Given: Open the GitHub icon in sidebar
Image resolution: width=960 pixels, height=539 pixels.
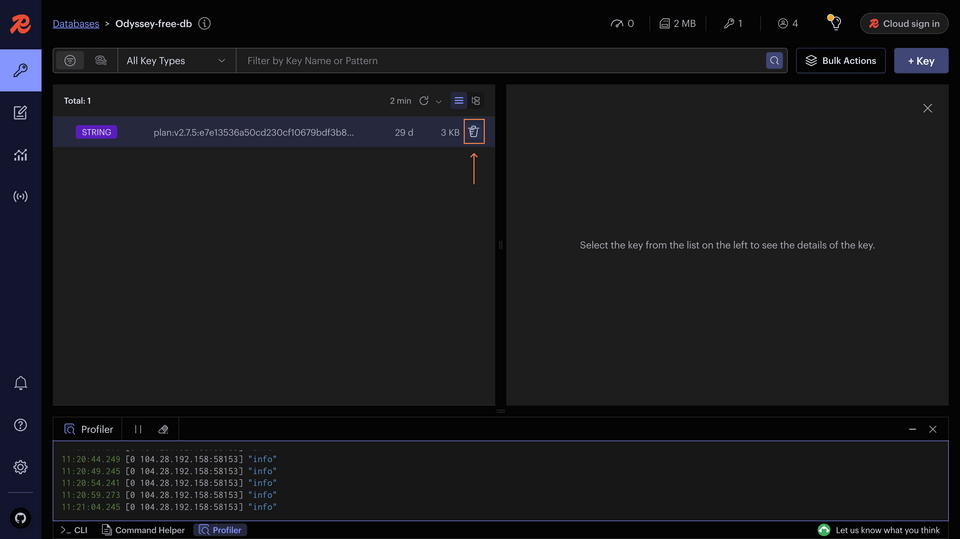Looking at the screenshot, I should coord(20,518).
